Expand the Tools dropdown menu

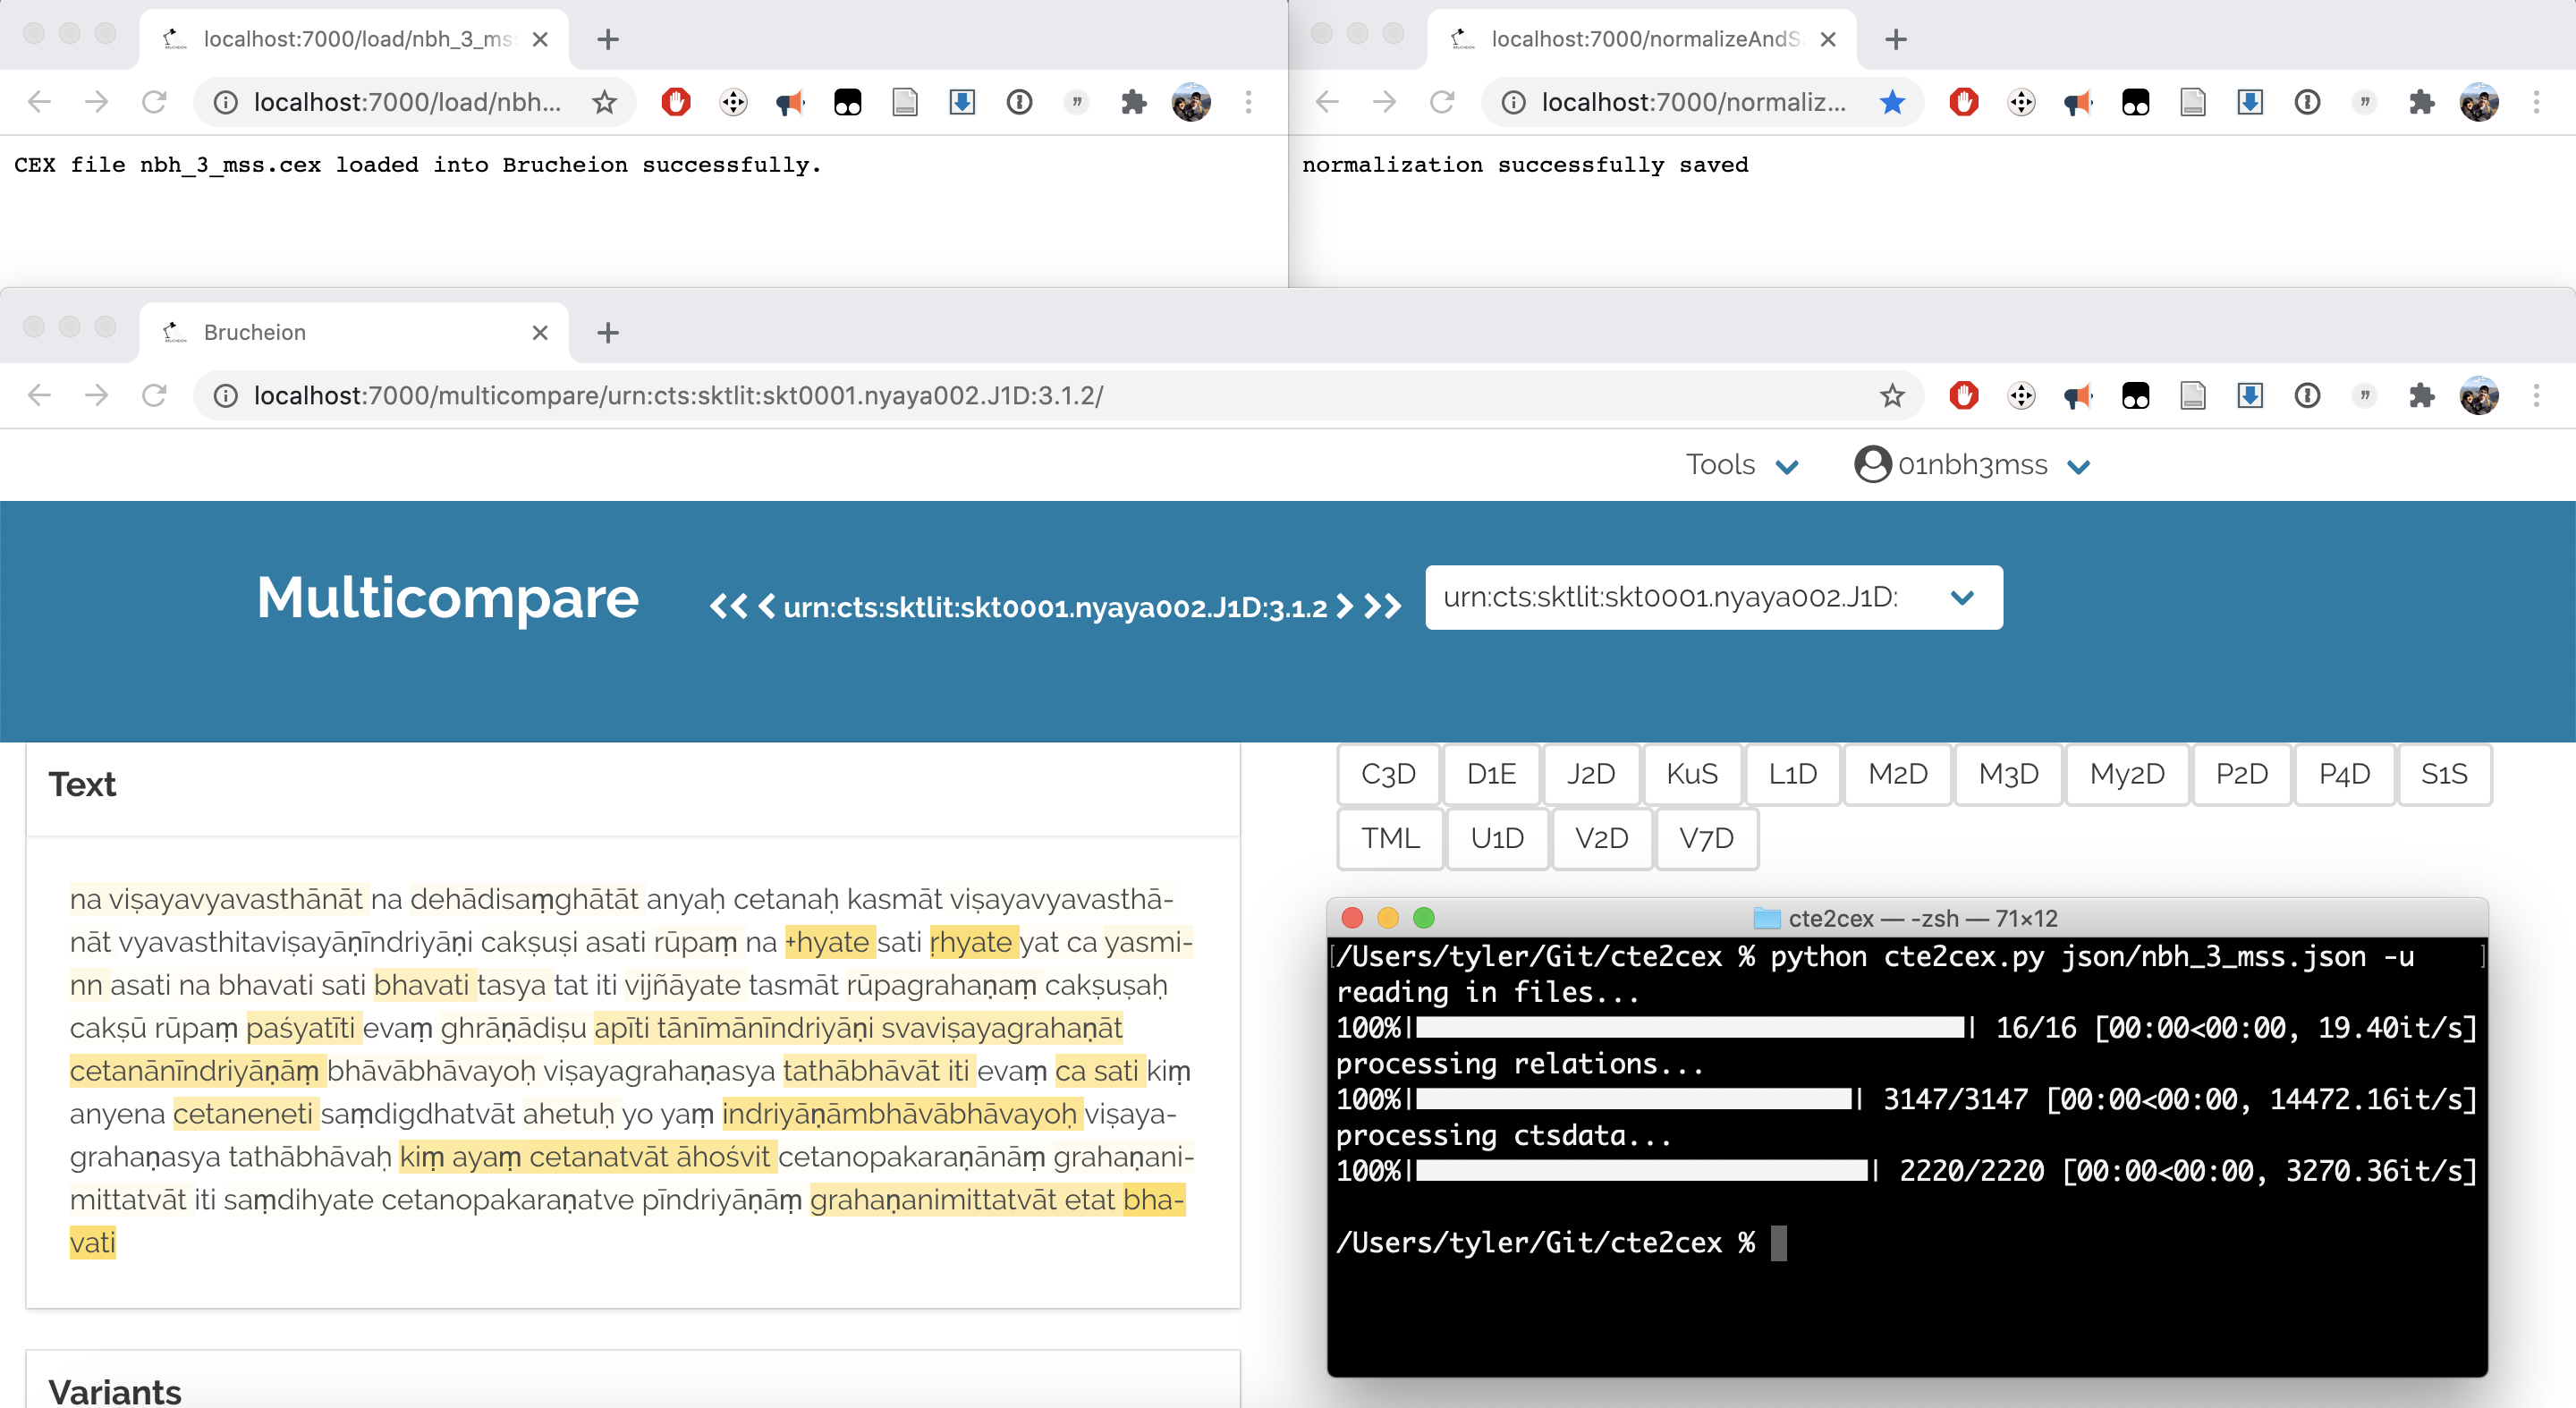click(1741, 465)
